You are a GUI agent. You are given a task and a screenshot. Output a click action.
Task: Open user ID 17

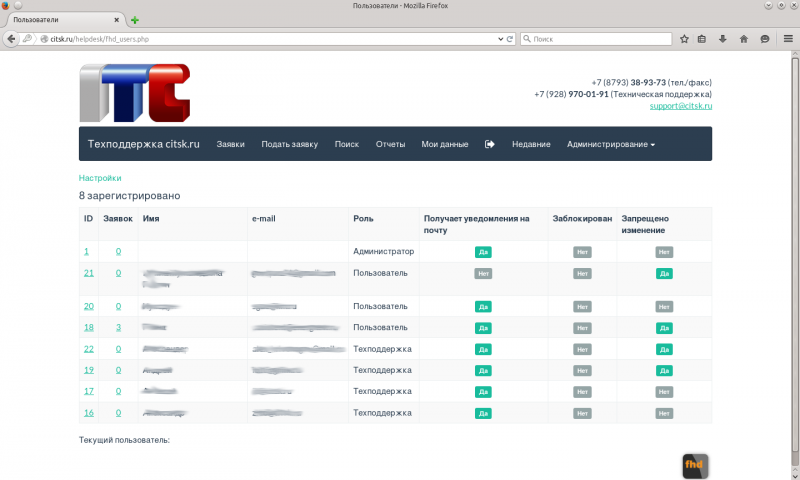click(x=89, y=391)
